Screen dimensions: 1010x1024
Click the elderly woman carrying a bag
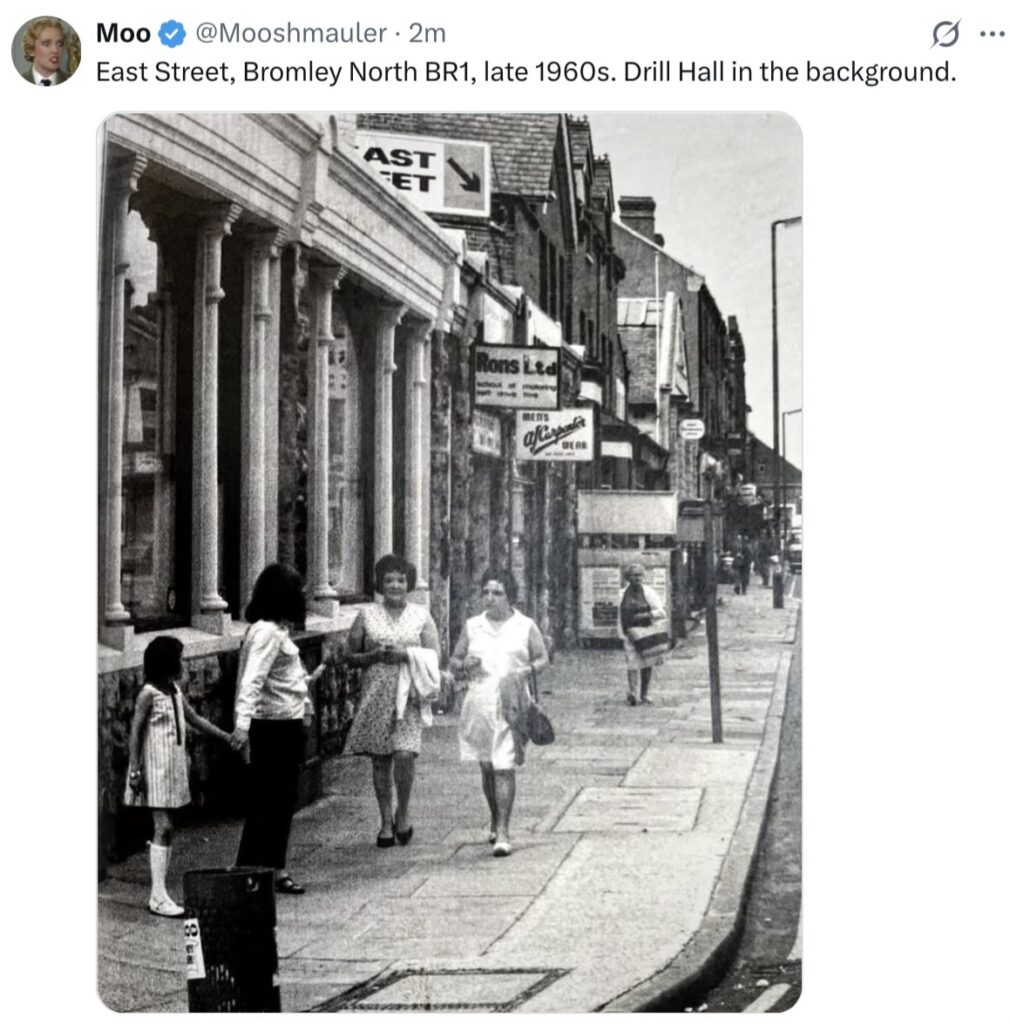(640, 632)
